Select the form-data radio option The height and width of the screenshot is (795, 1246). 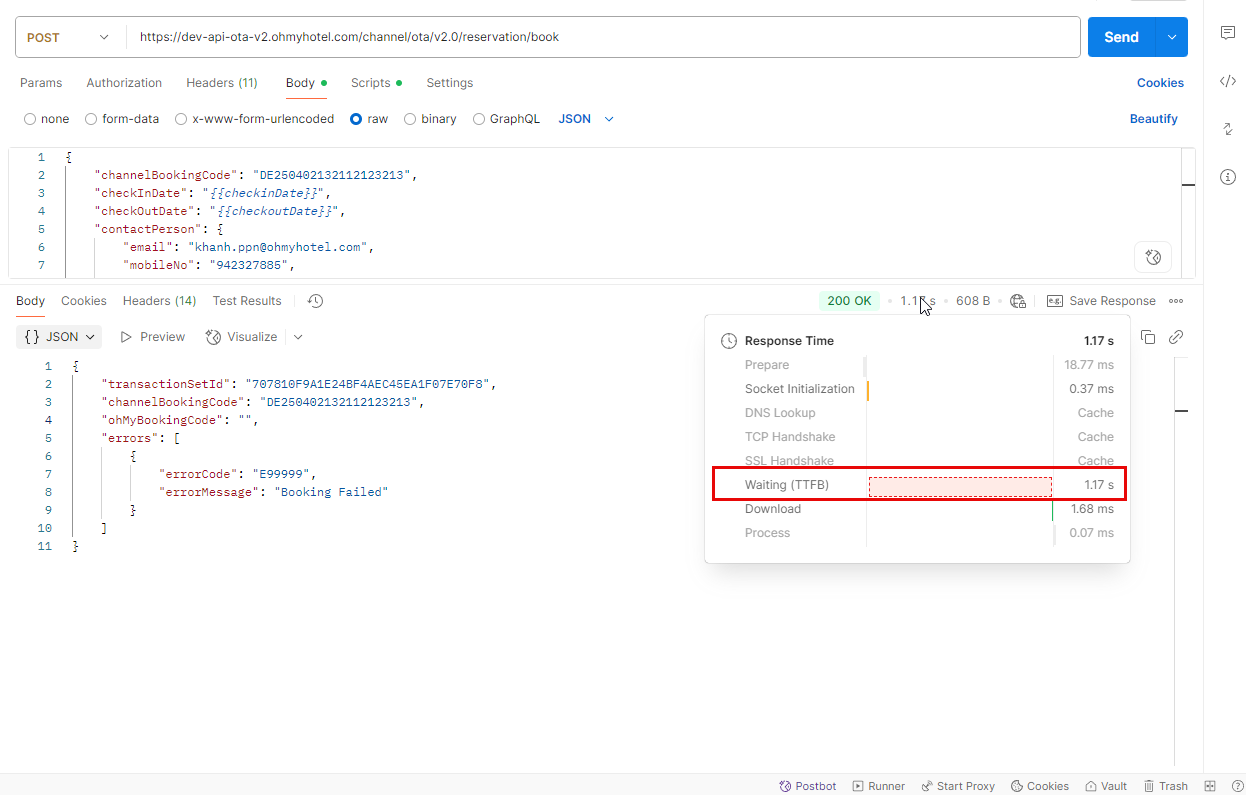[92, 119]
